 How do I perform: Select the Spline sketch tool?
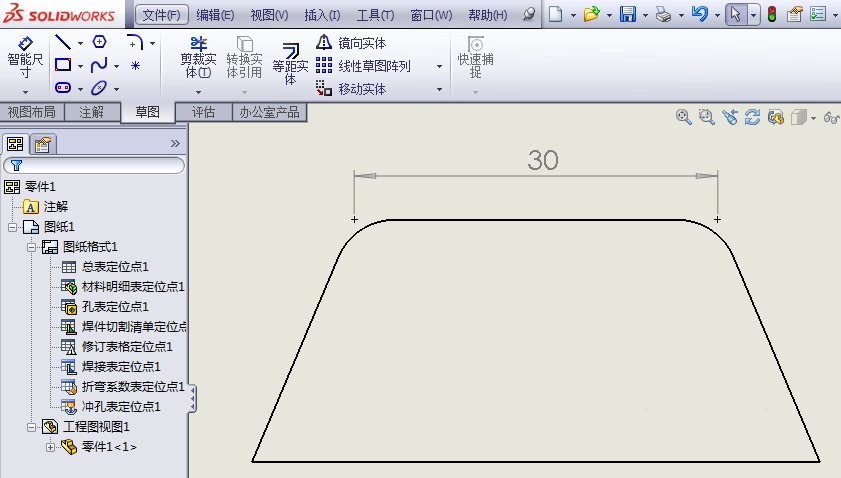[99, 65]
